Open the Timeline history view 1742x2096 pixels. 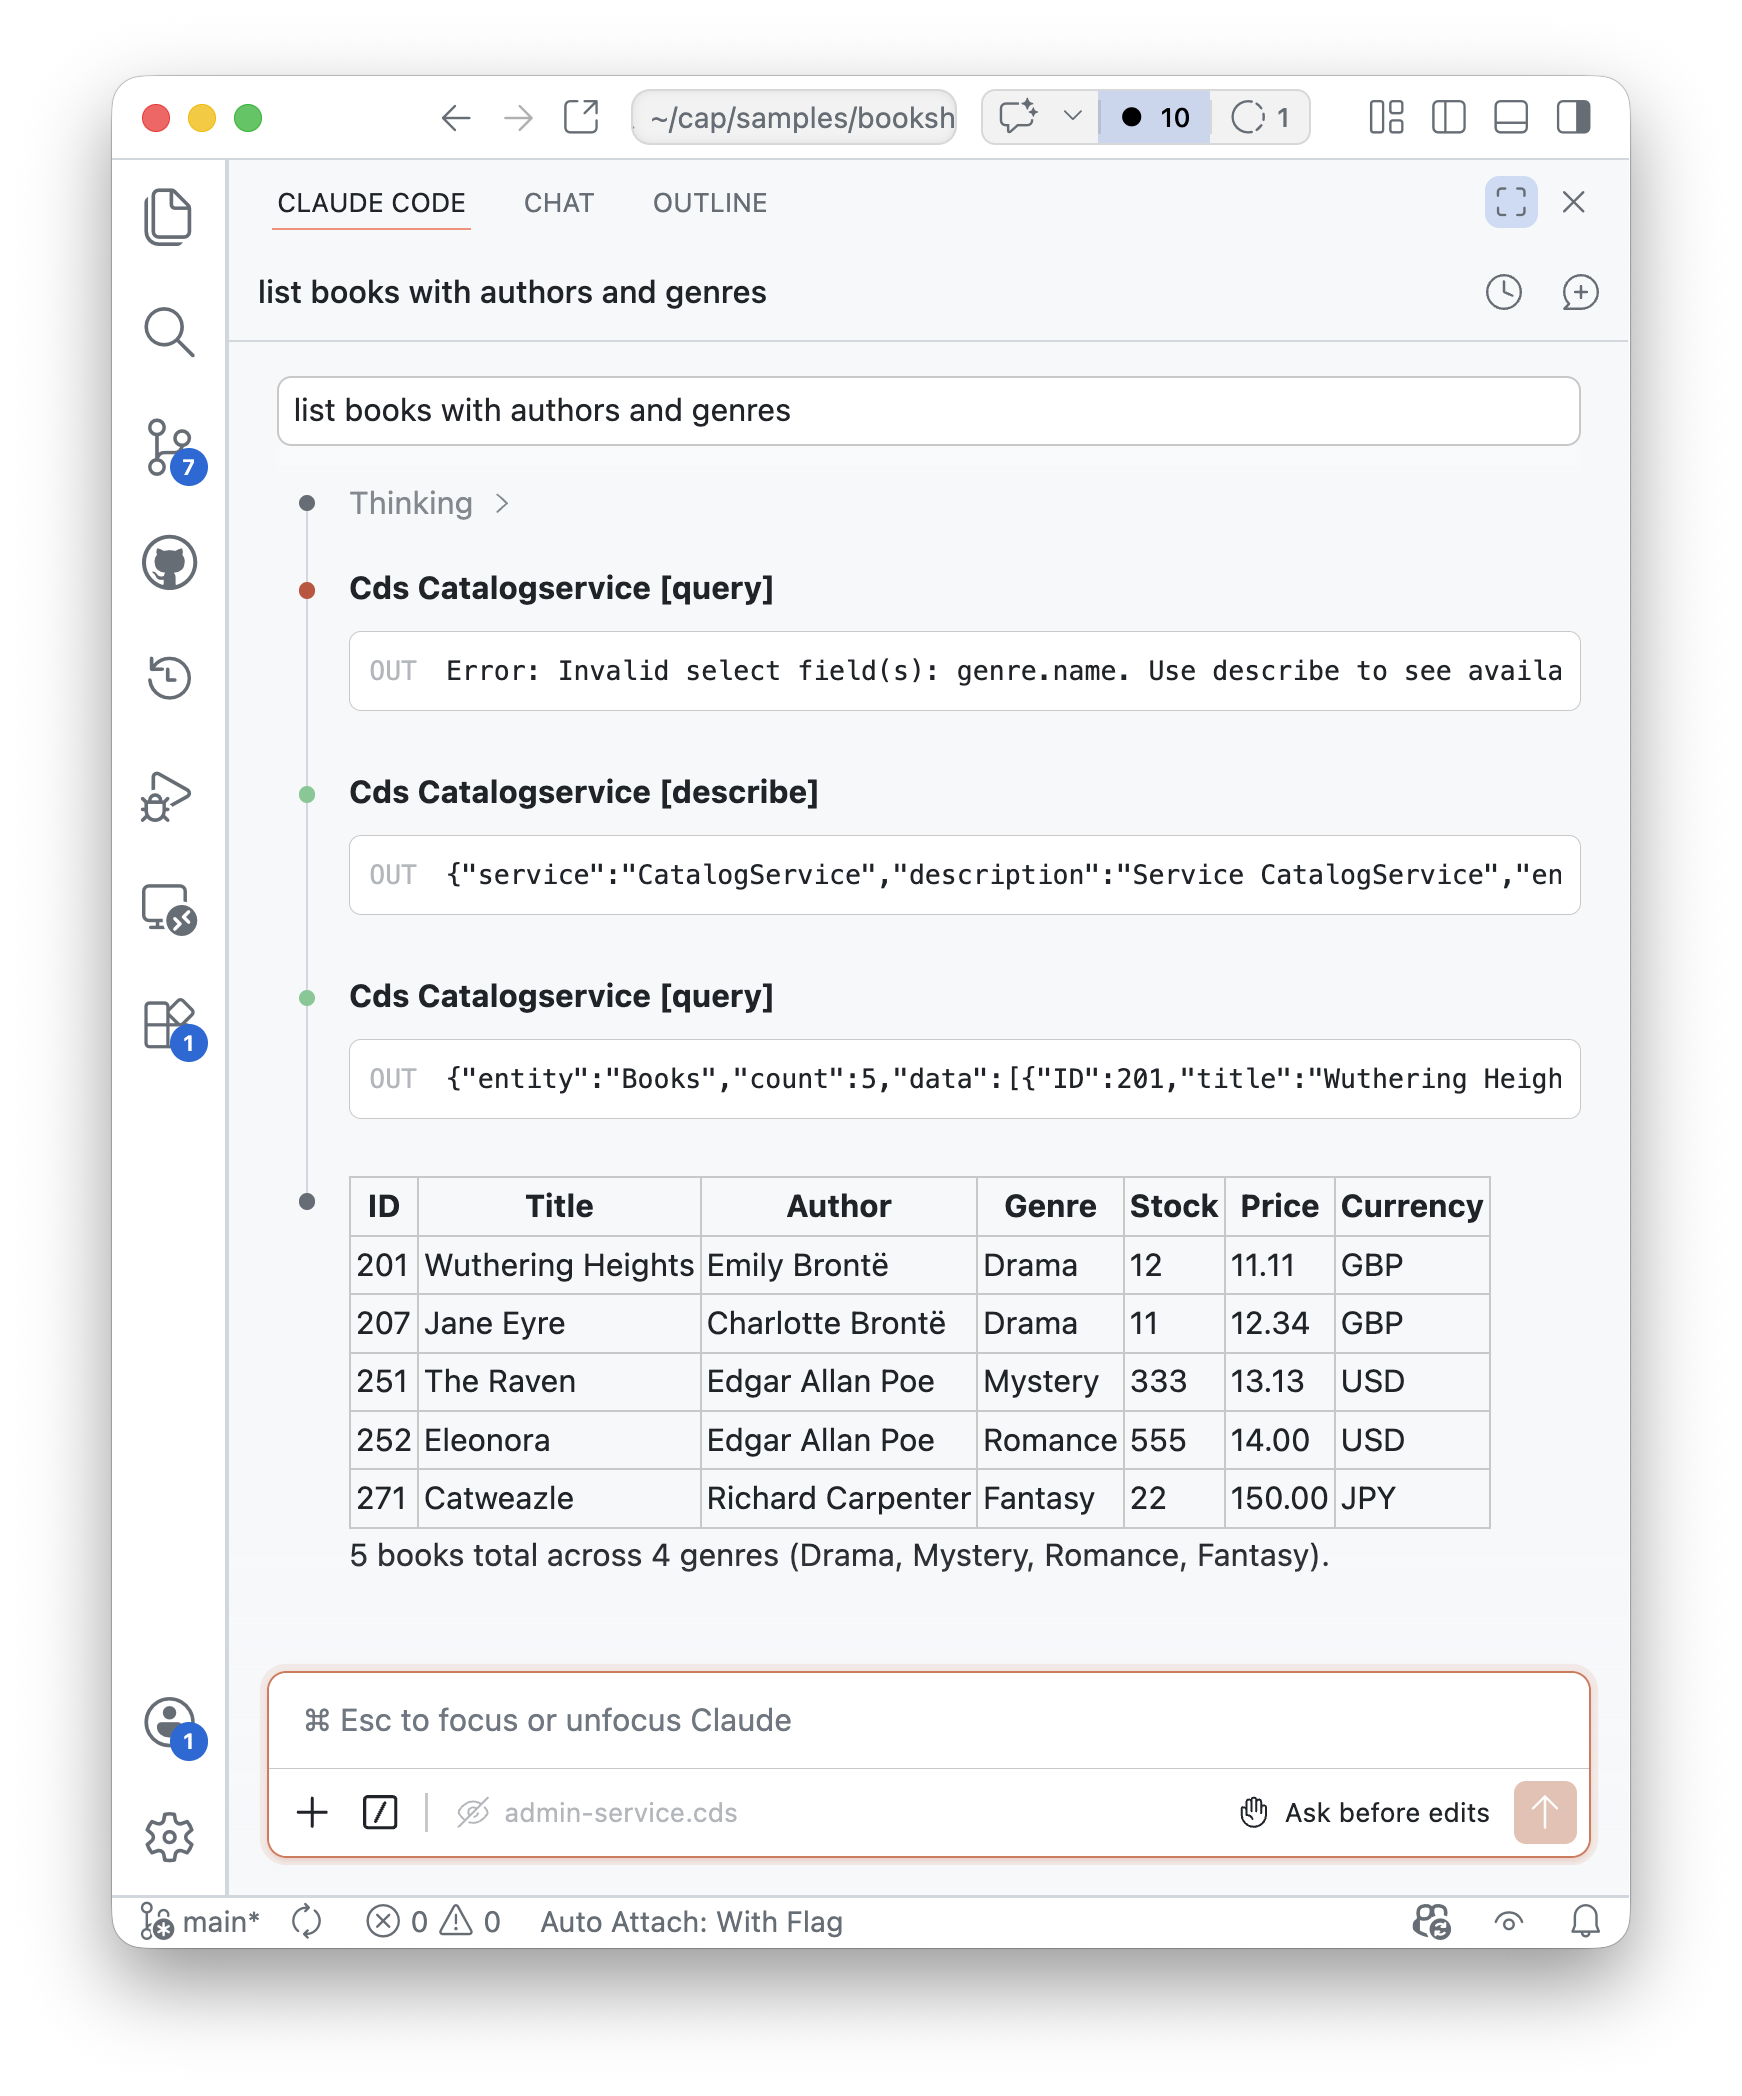(x=169, y=677)
